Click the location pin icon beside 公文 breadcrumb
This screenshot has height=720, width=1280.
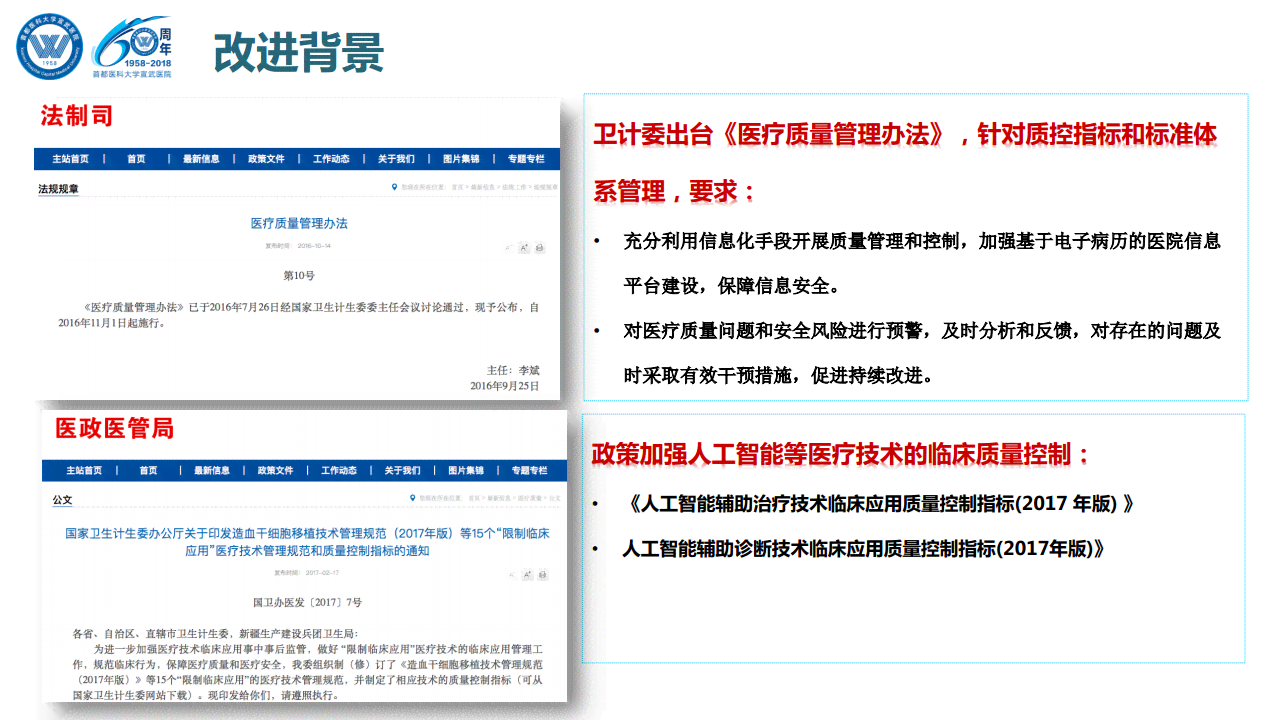pos(412,497)
